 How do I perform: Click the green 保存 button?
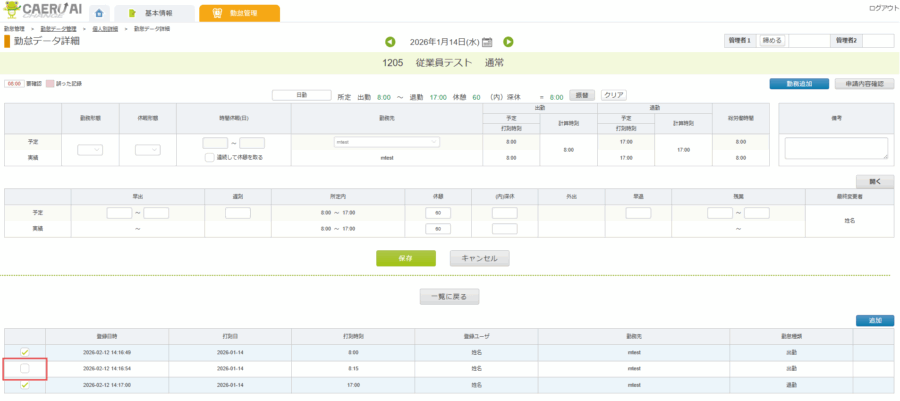pyautogui.click(x=406, y=258)
